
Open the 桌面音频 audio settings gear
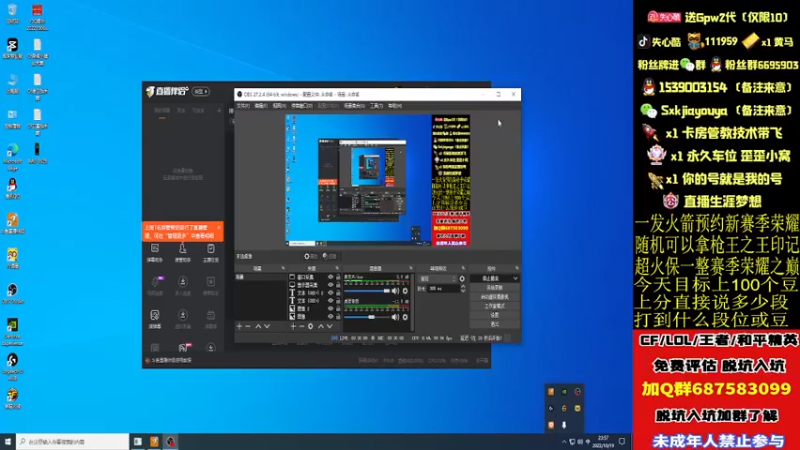click(405, 317)
